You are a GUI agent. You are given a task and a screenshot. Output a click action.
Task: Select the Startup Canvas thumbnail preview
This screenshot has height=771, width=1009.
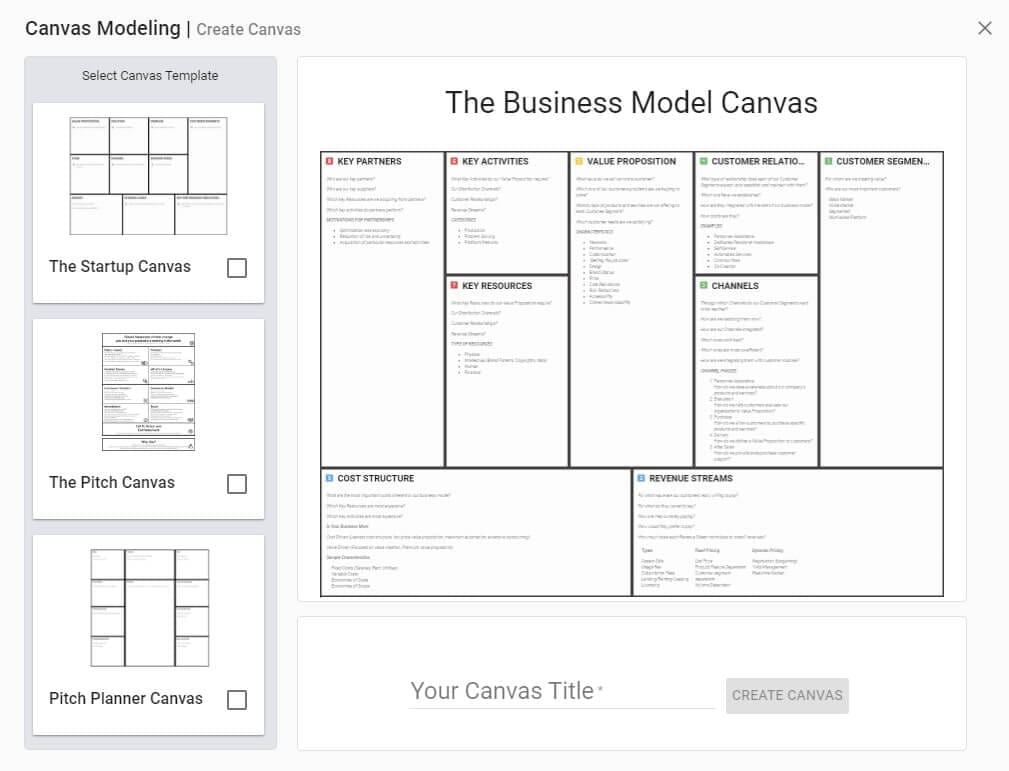tap(149, 176)
